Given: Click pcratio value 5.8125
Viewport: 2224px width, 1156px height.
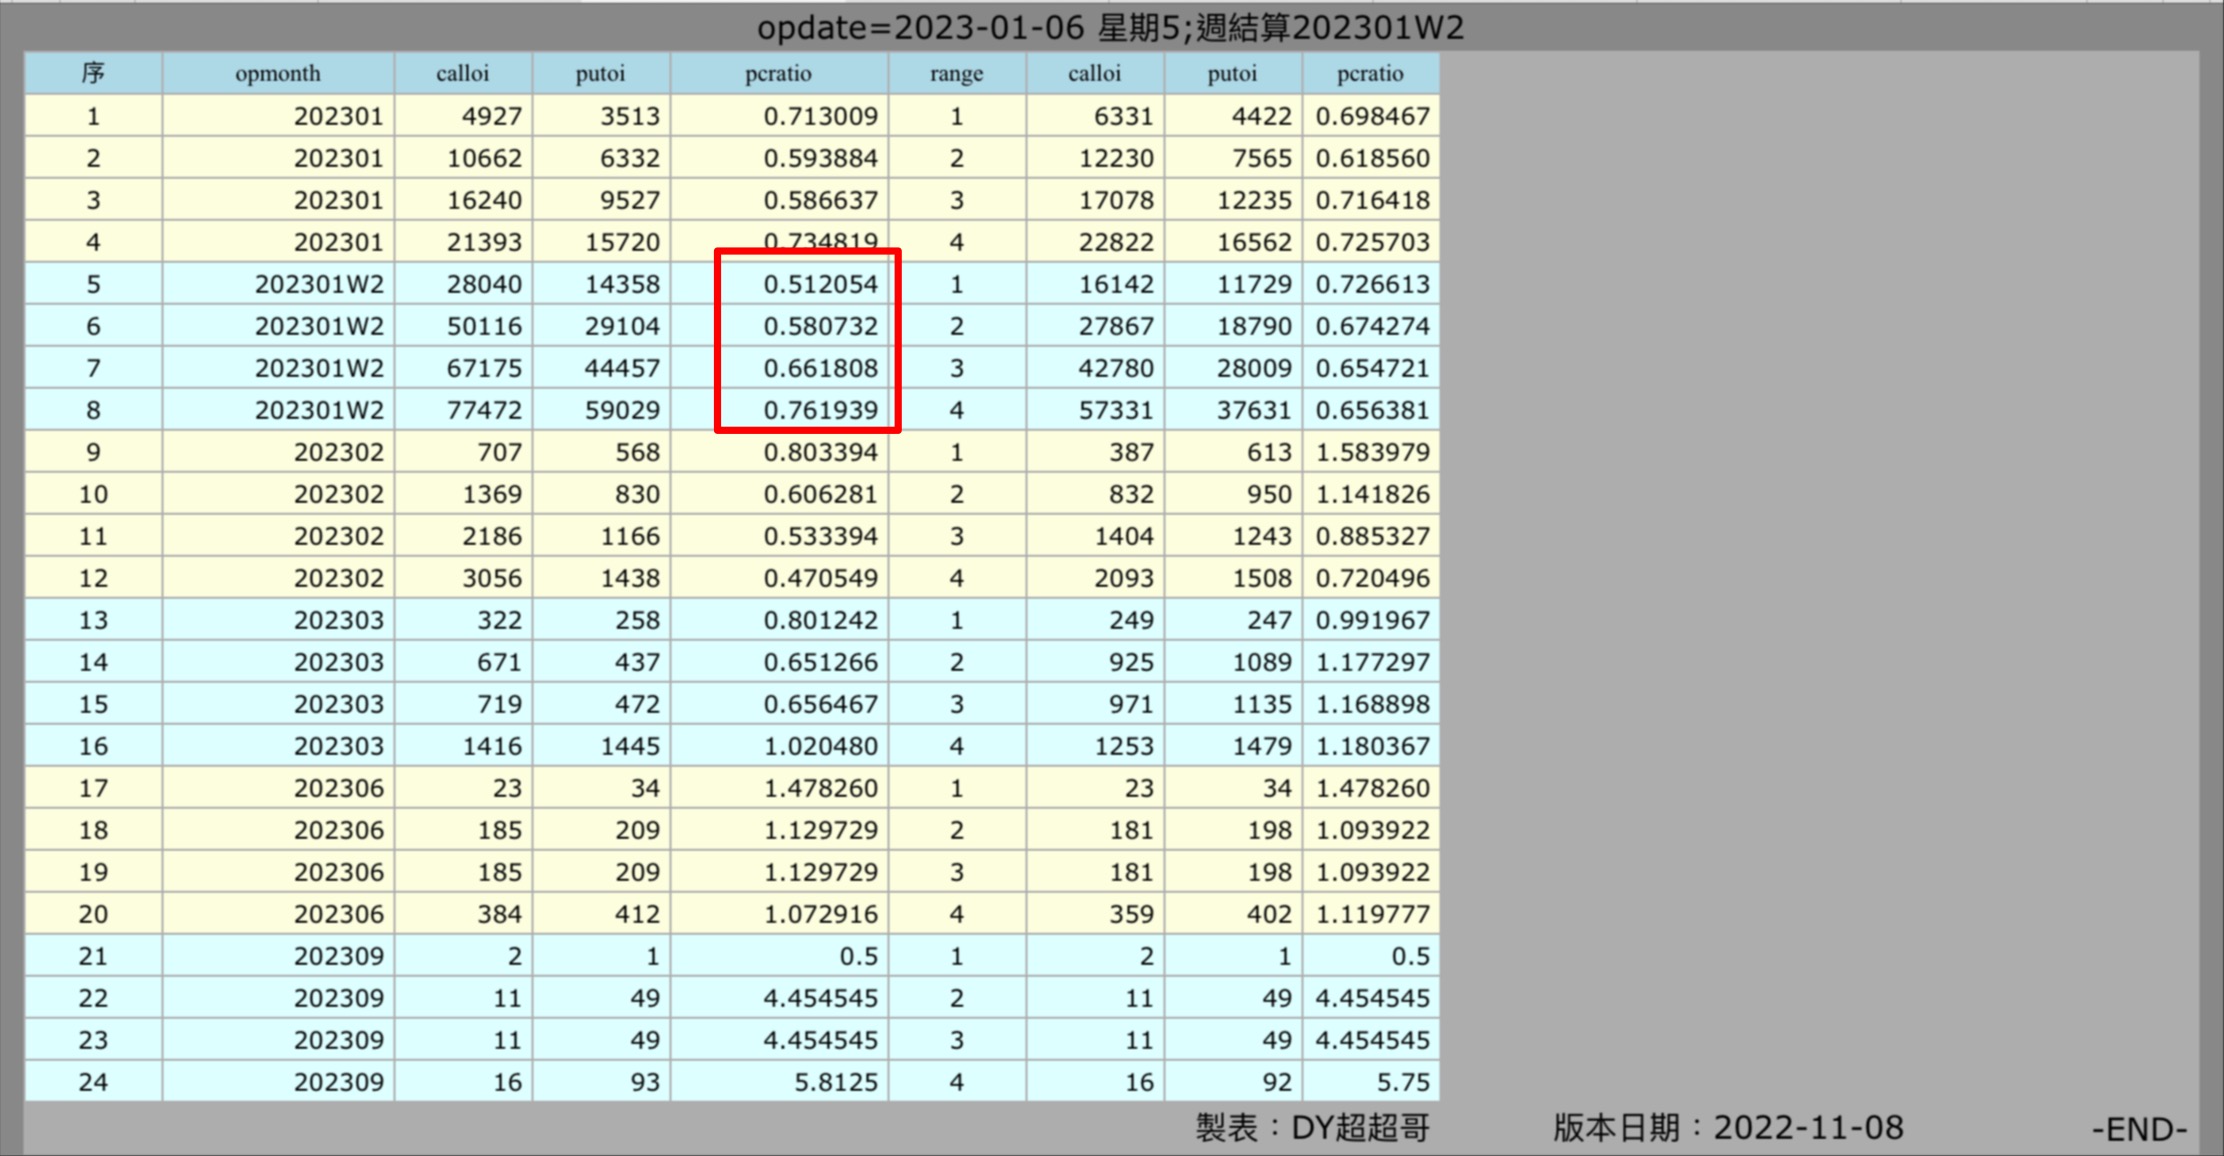Looking at the screenshot, I should coord(835,1083).
